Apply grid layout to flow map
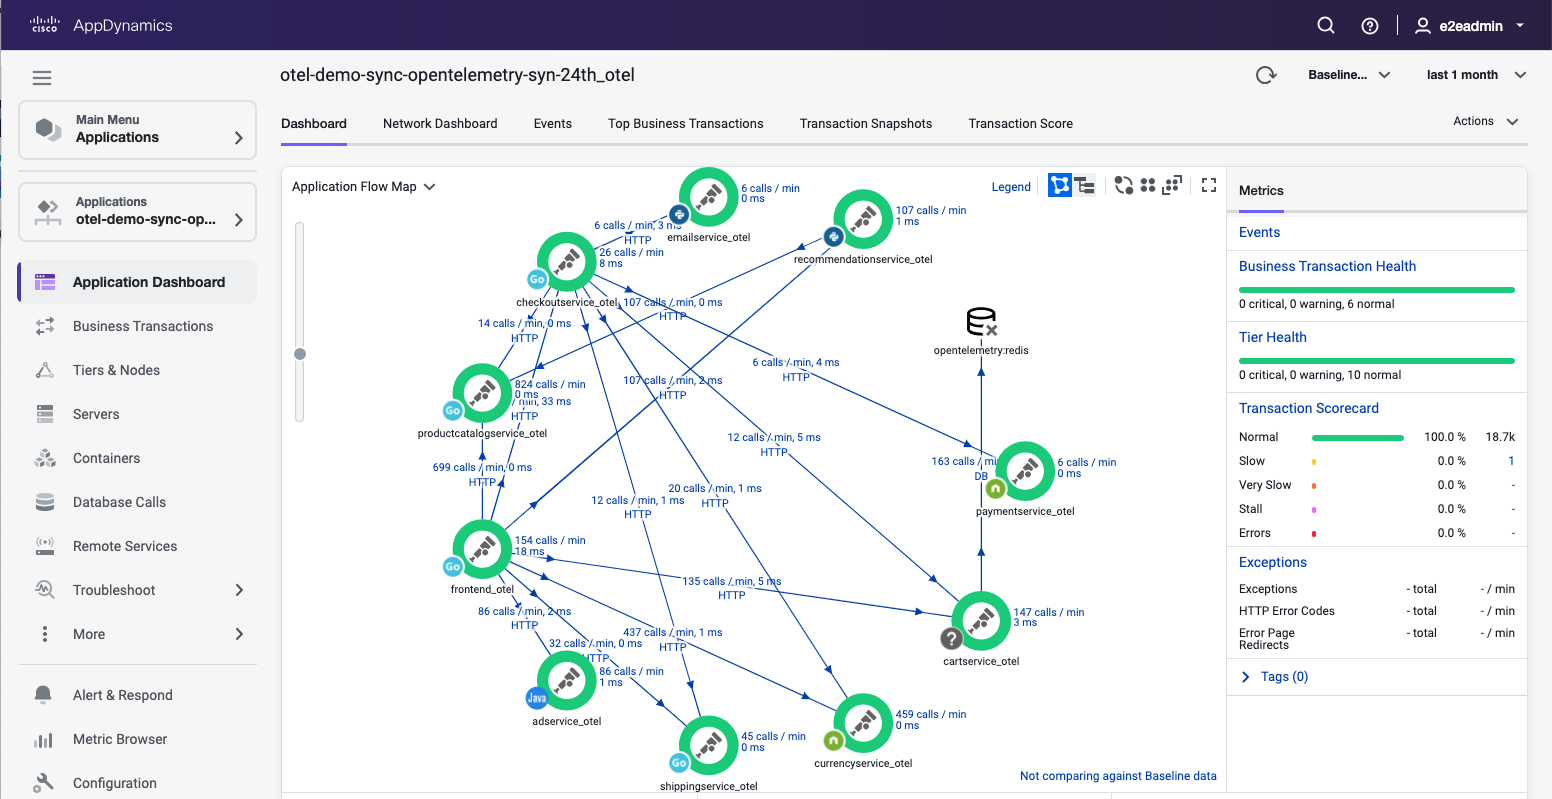This screenshot has height=799, width=1552. click(1148, 185)
